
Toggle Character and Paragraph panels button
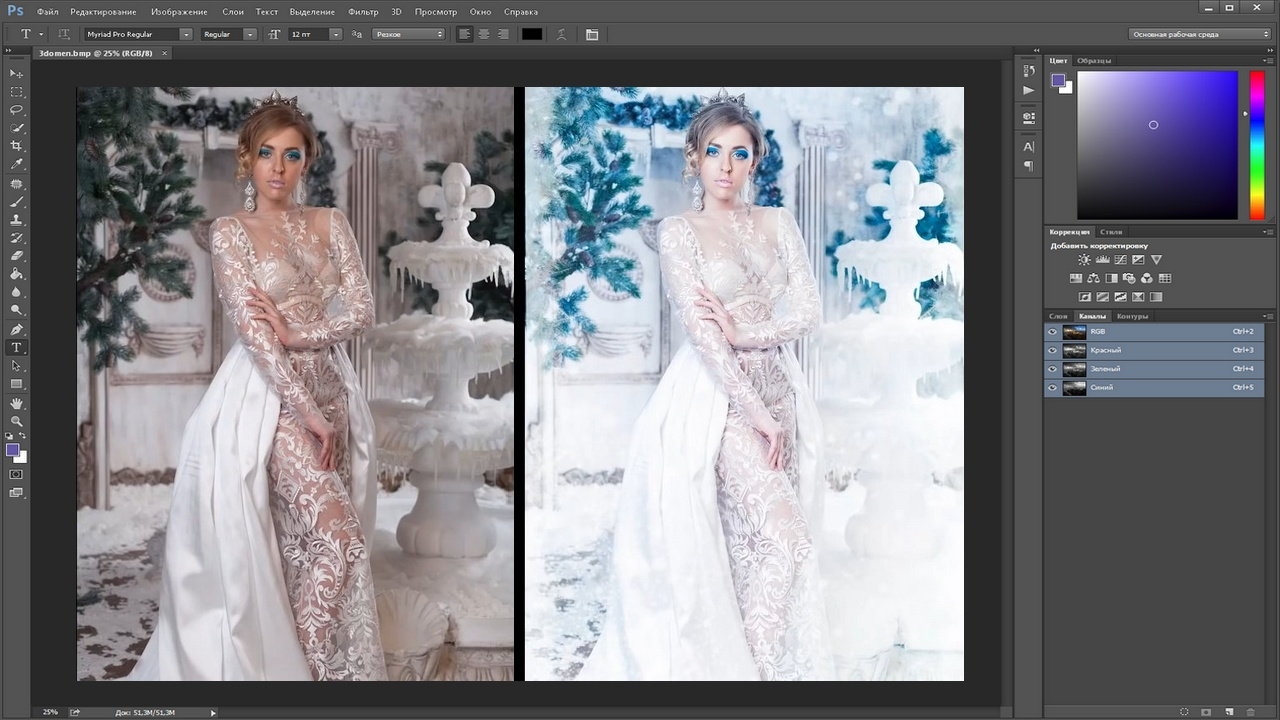click(592, 34)
